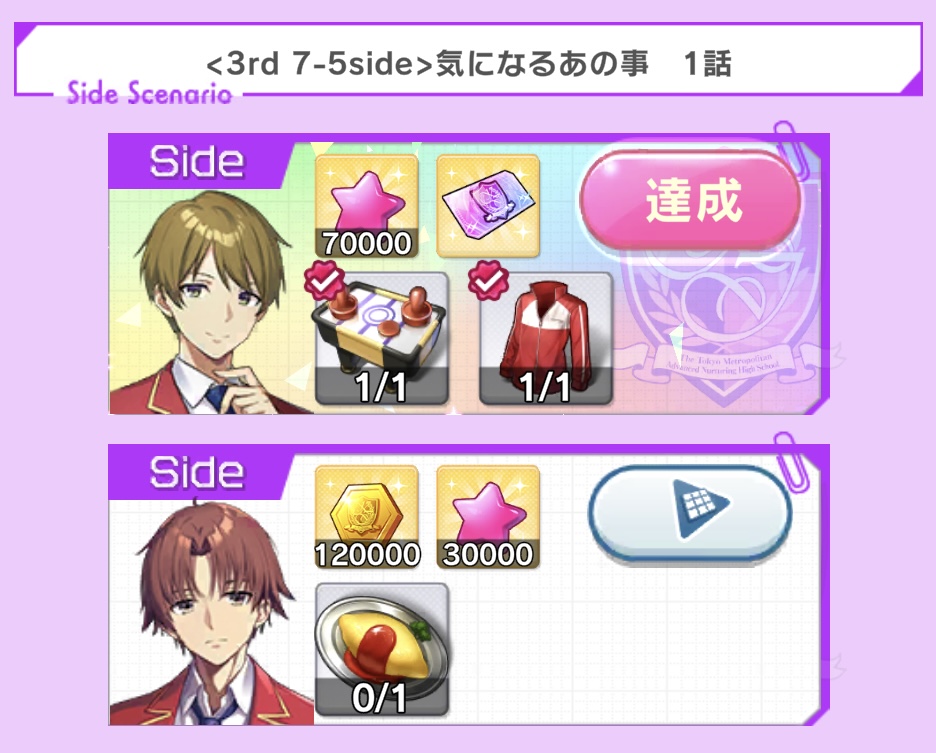Image resolution: width=936 pixels, height=753 pixels.
Task: Click the gold coin 120000 reward
Action: [x=367, y=517]
